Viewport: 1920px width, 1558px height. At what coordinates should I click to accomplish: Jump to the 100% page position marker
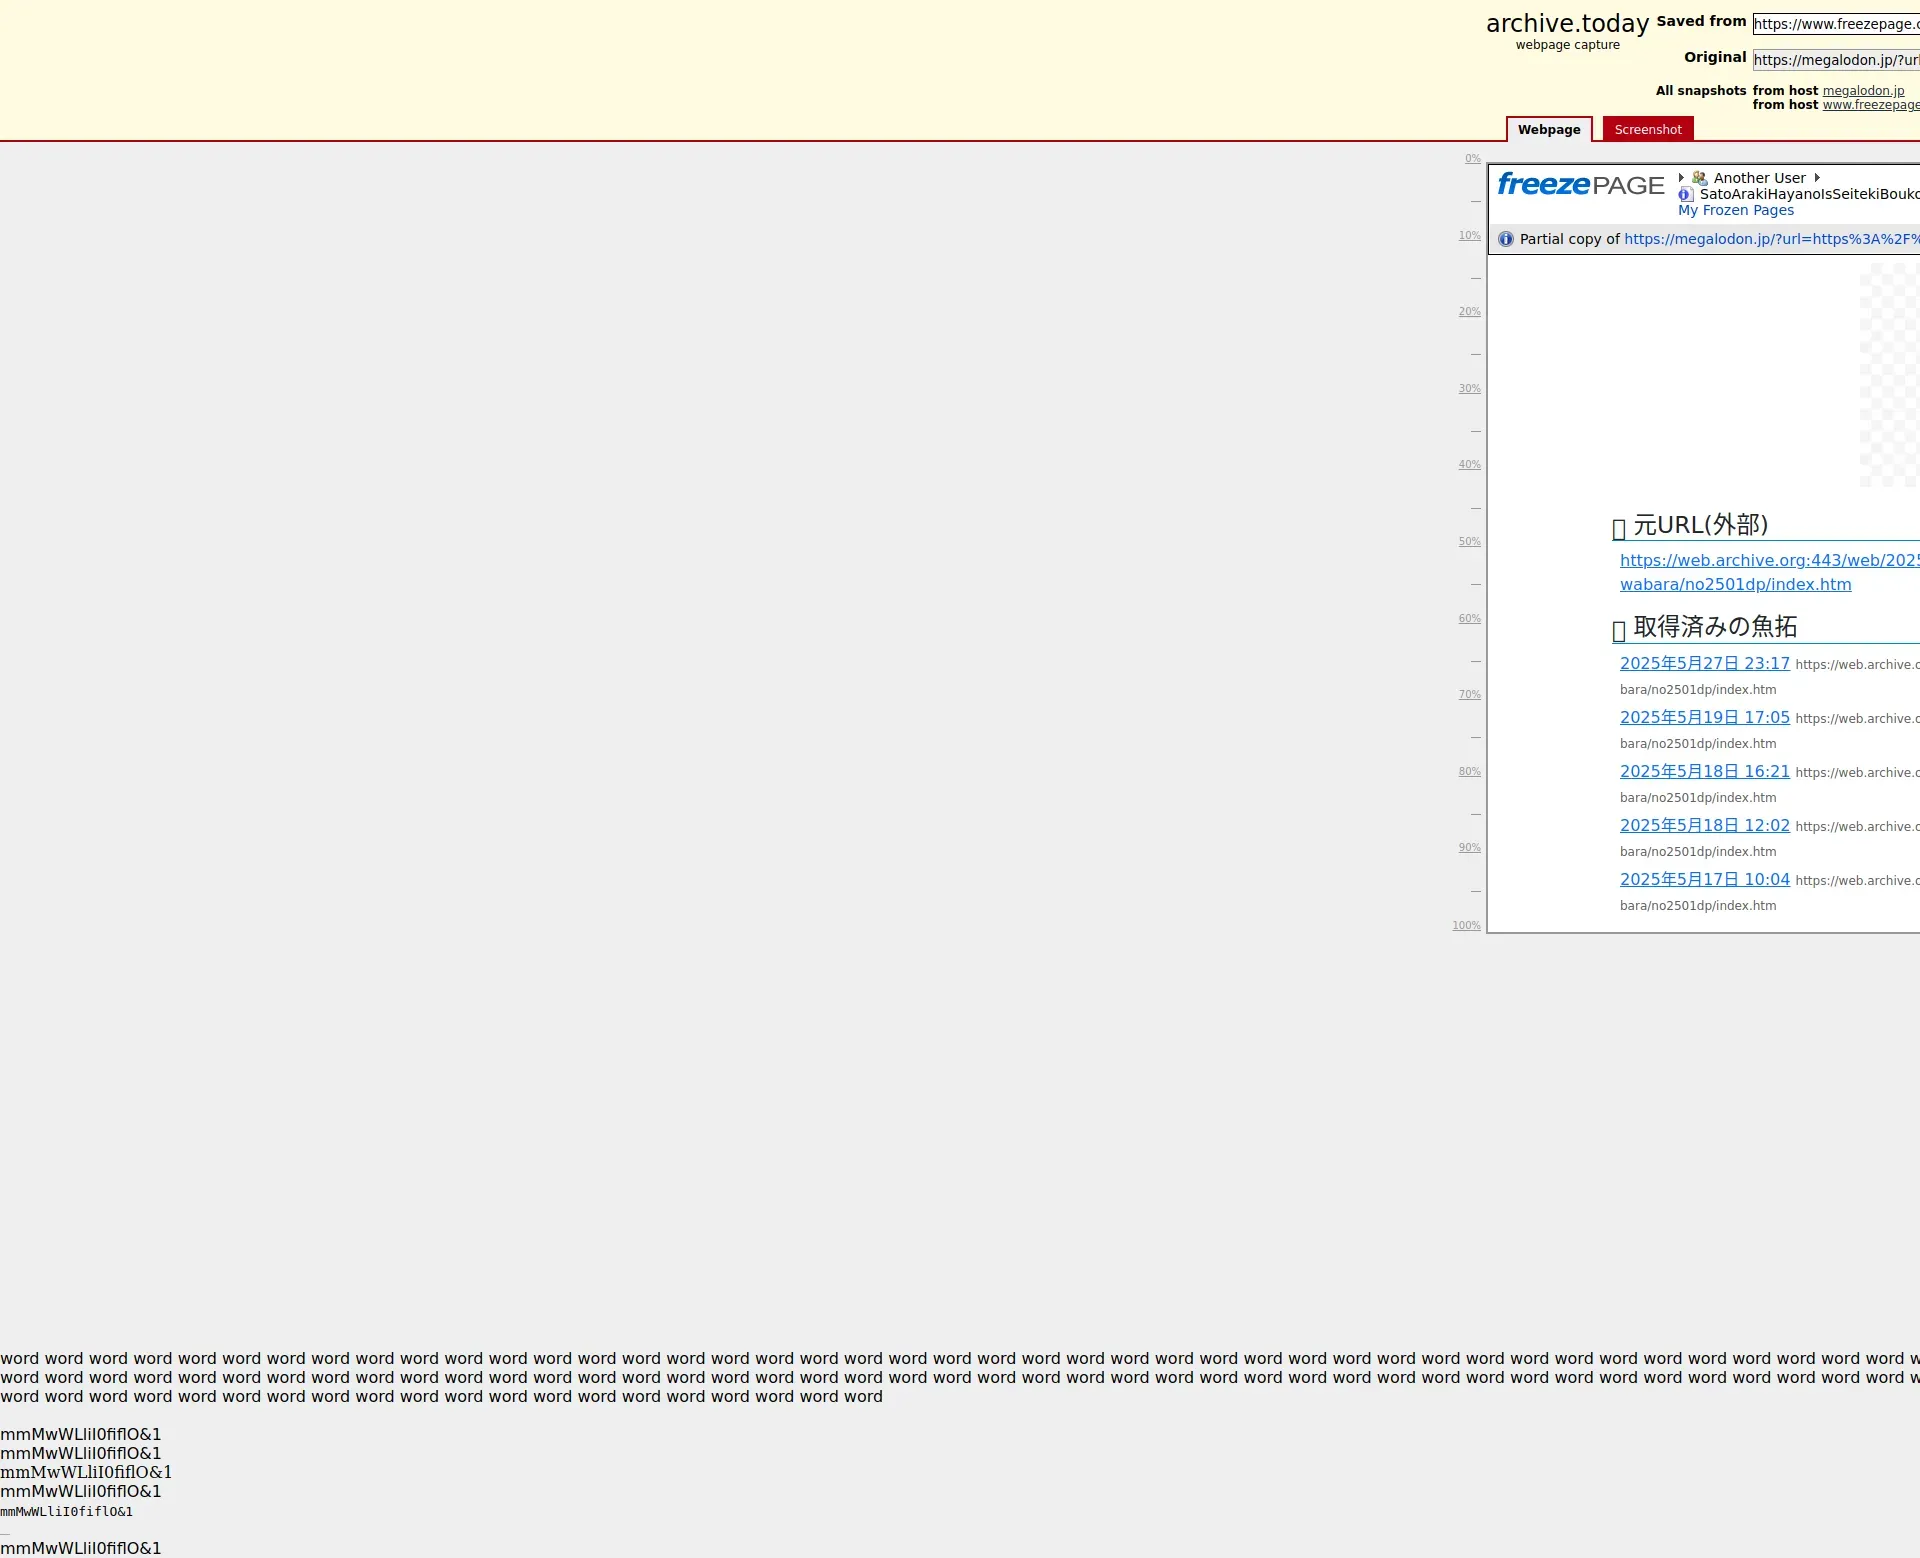1466,926
